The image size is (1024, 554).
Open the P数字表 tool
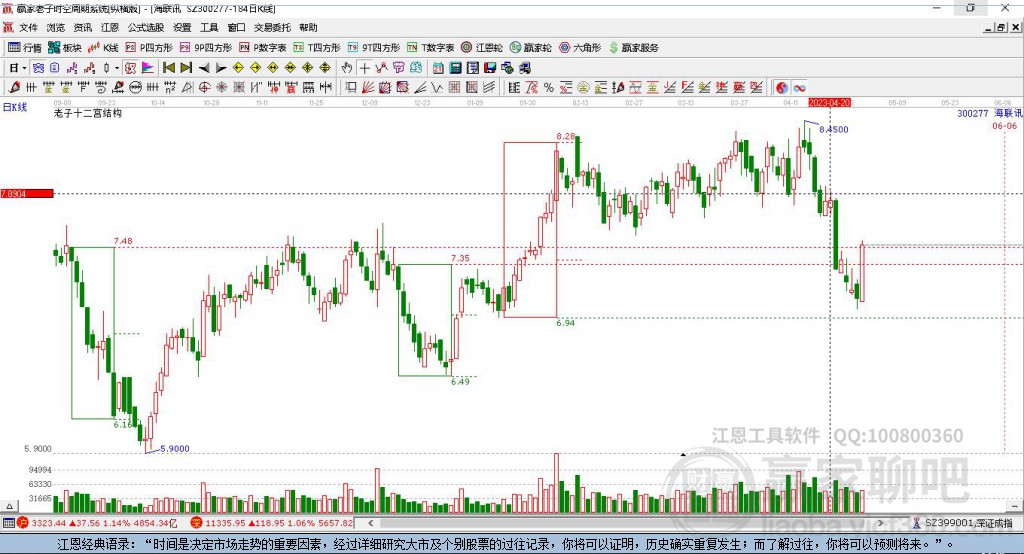coord(263,48)
